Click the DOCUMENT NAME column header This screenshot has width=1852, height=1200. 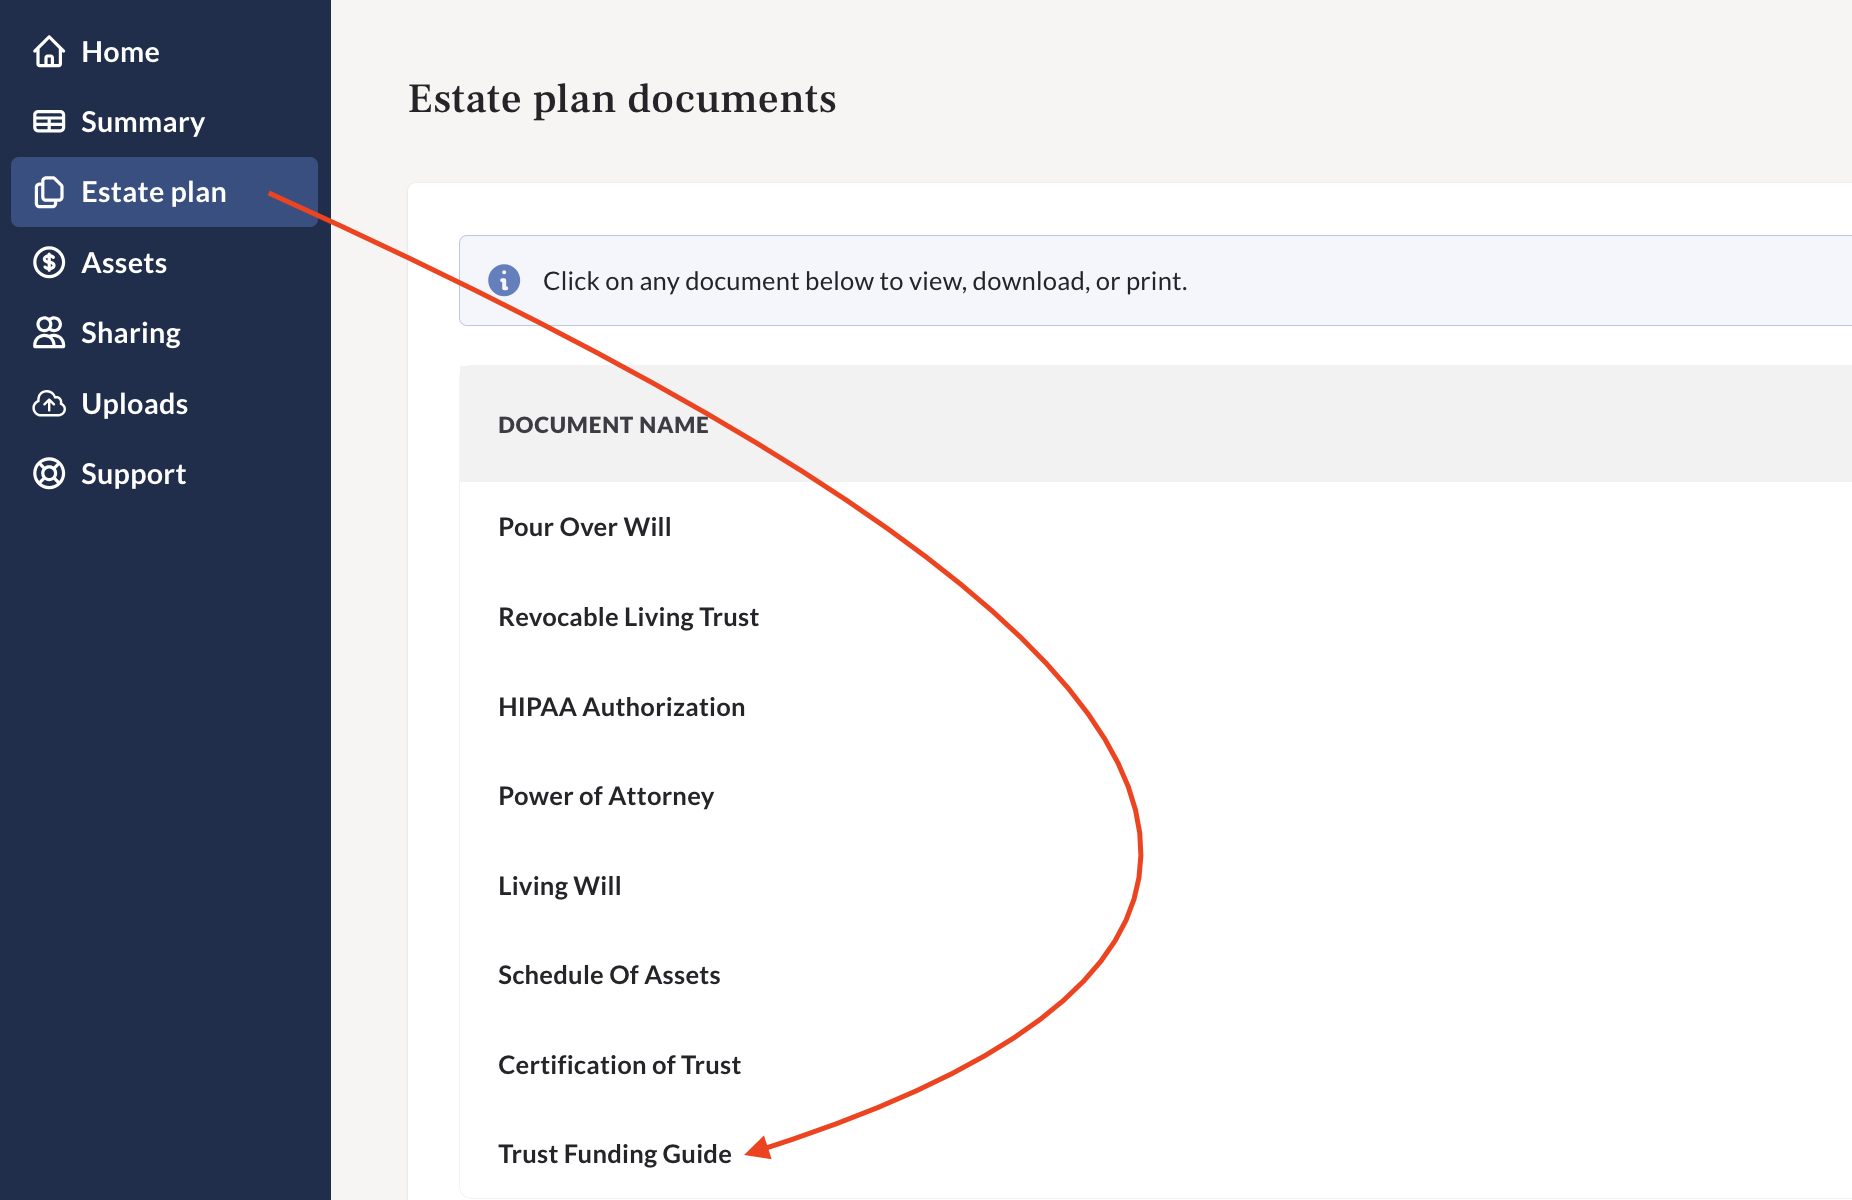click(602, 424)
